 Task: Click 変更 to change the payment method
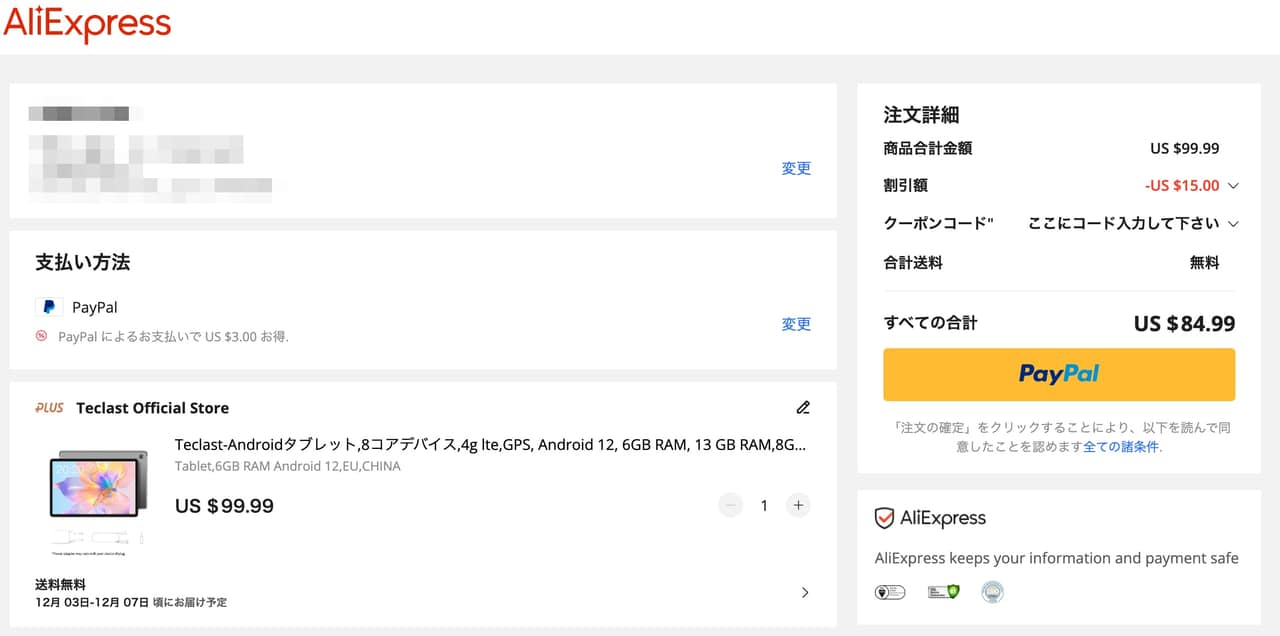[796, 324]
